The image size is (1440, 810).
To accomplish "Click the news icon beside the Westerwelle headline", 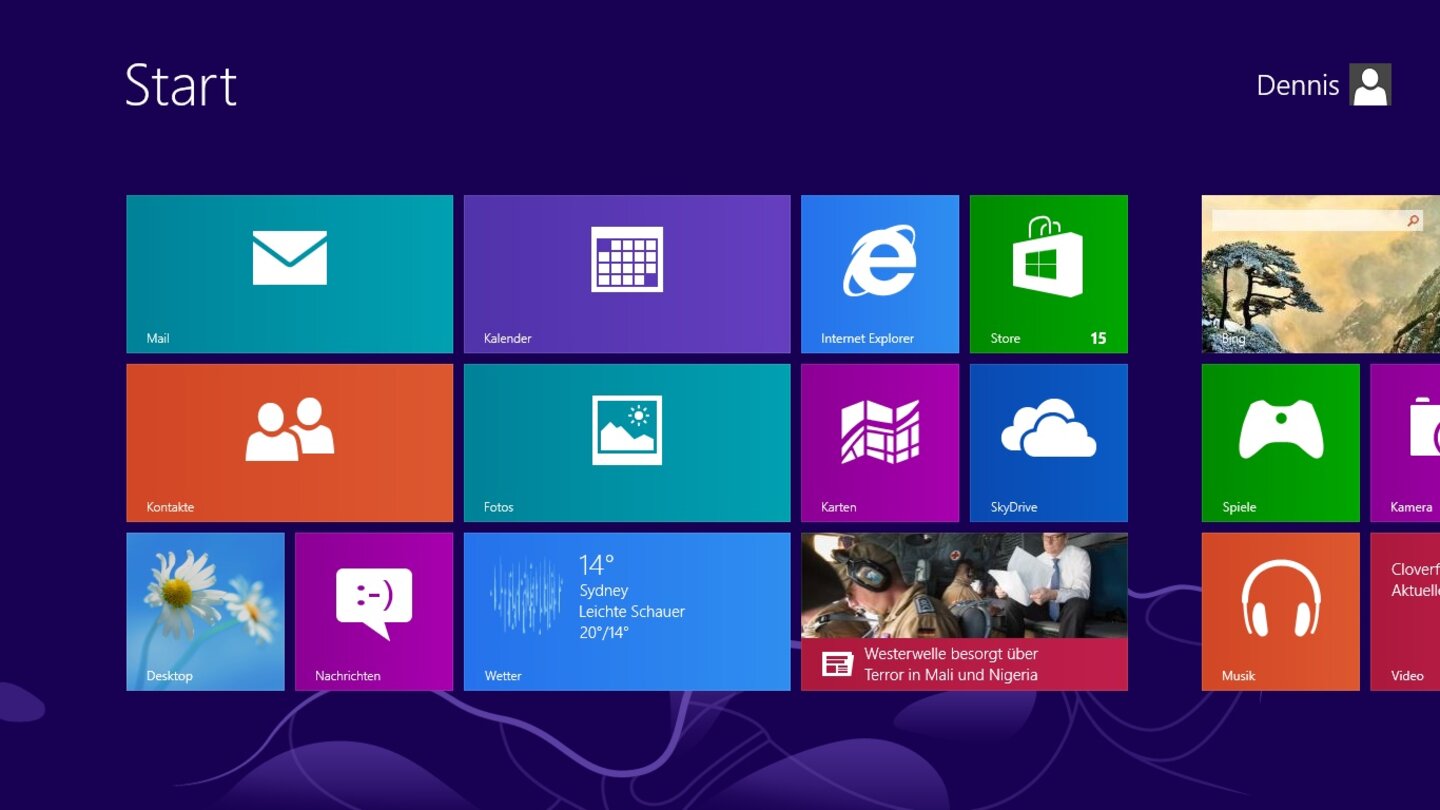I will pos(837,664).
